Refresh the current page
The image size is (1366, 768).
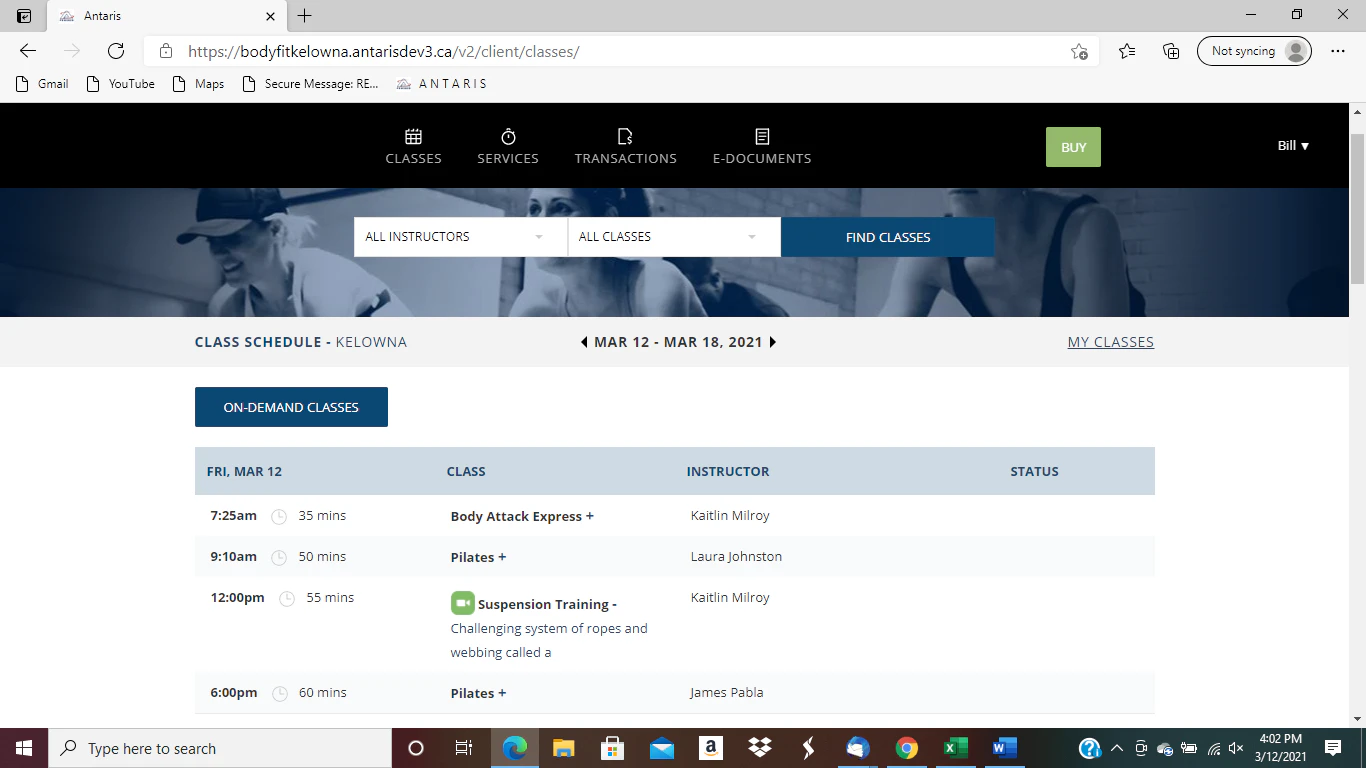click(116, 51)
